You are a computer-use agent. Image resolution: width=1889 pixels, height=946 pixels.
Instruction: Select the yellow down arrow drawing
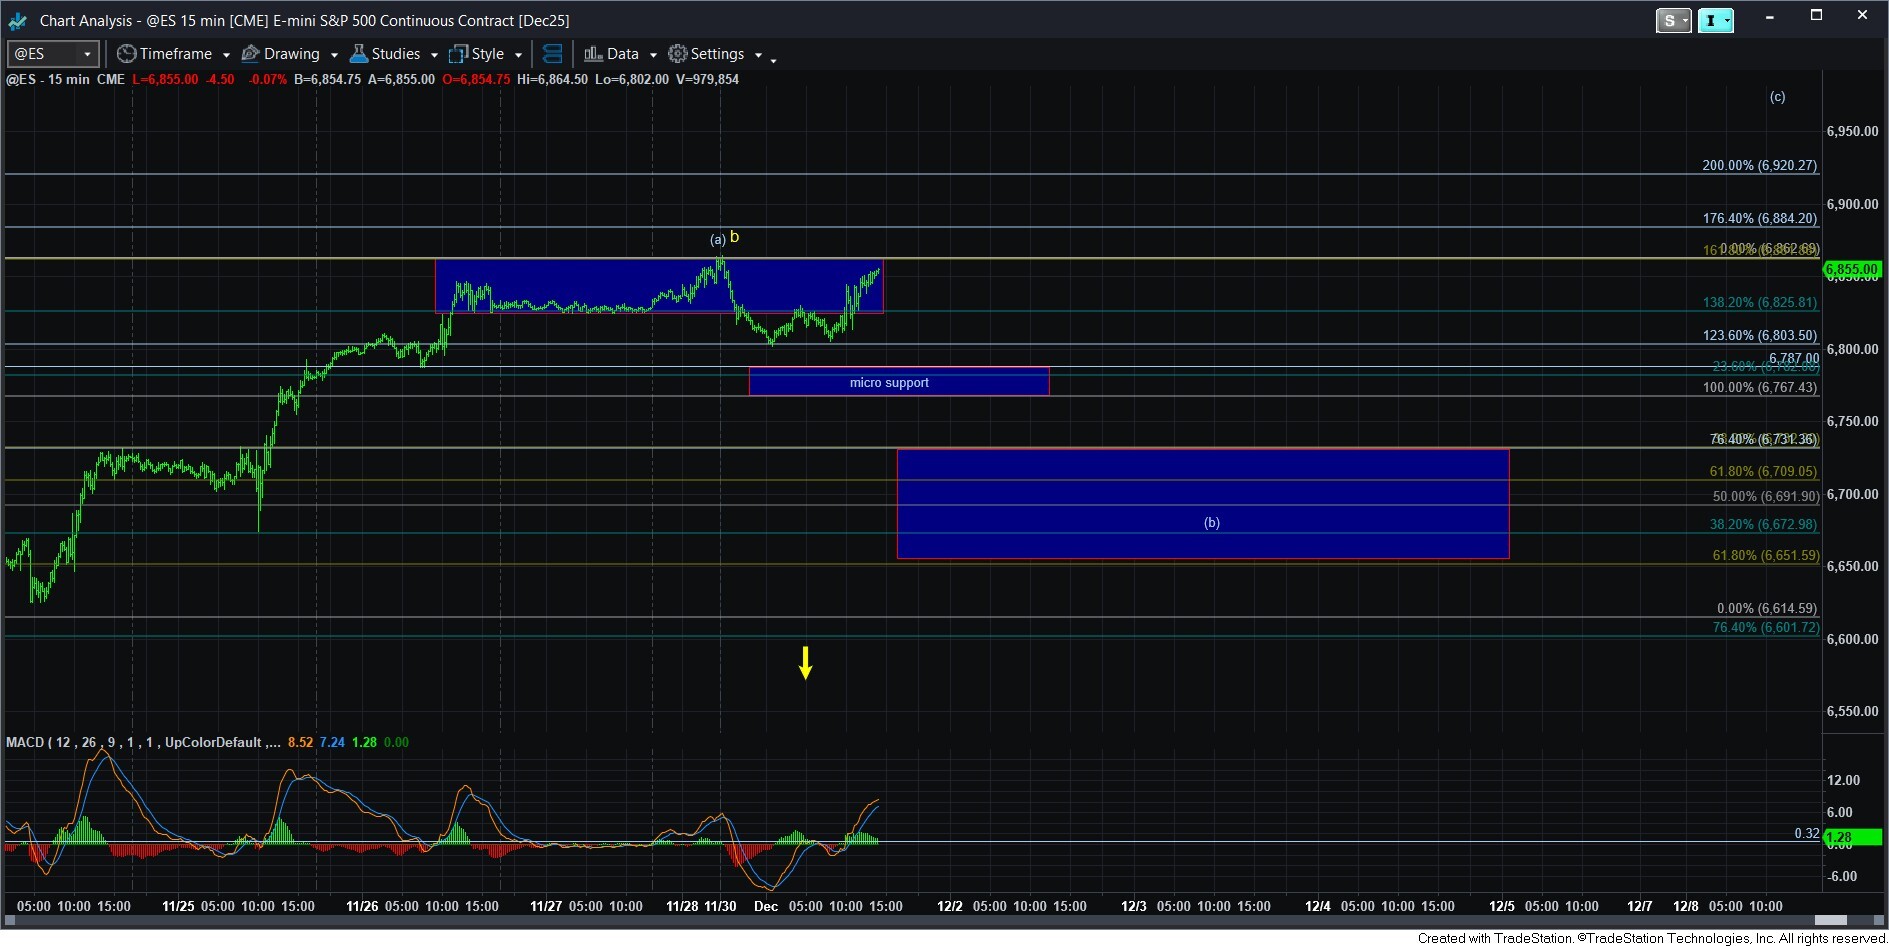coord(805,662)
